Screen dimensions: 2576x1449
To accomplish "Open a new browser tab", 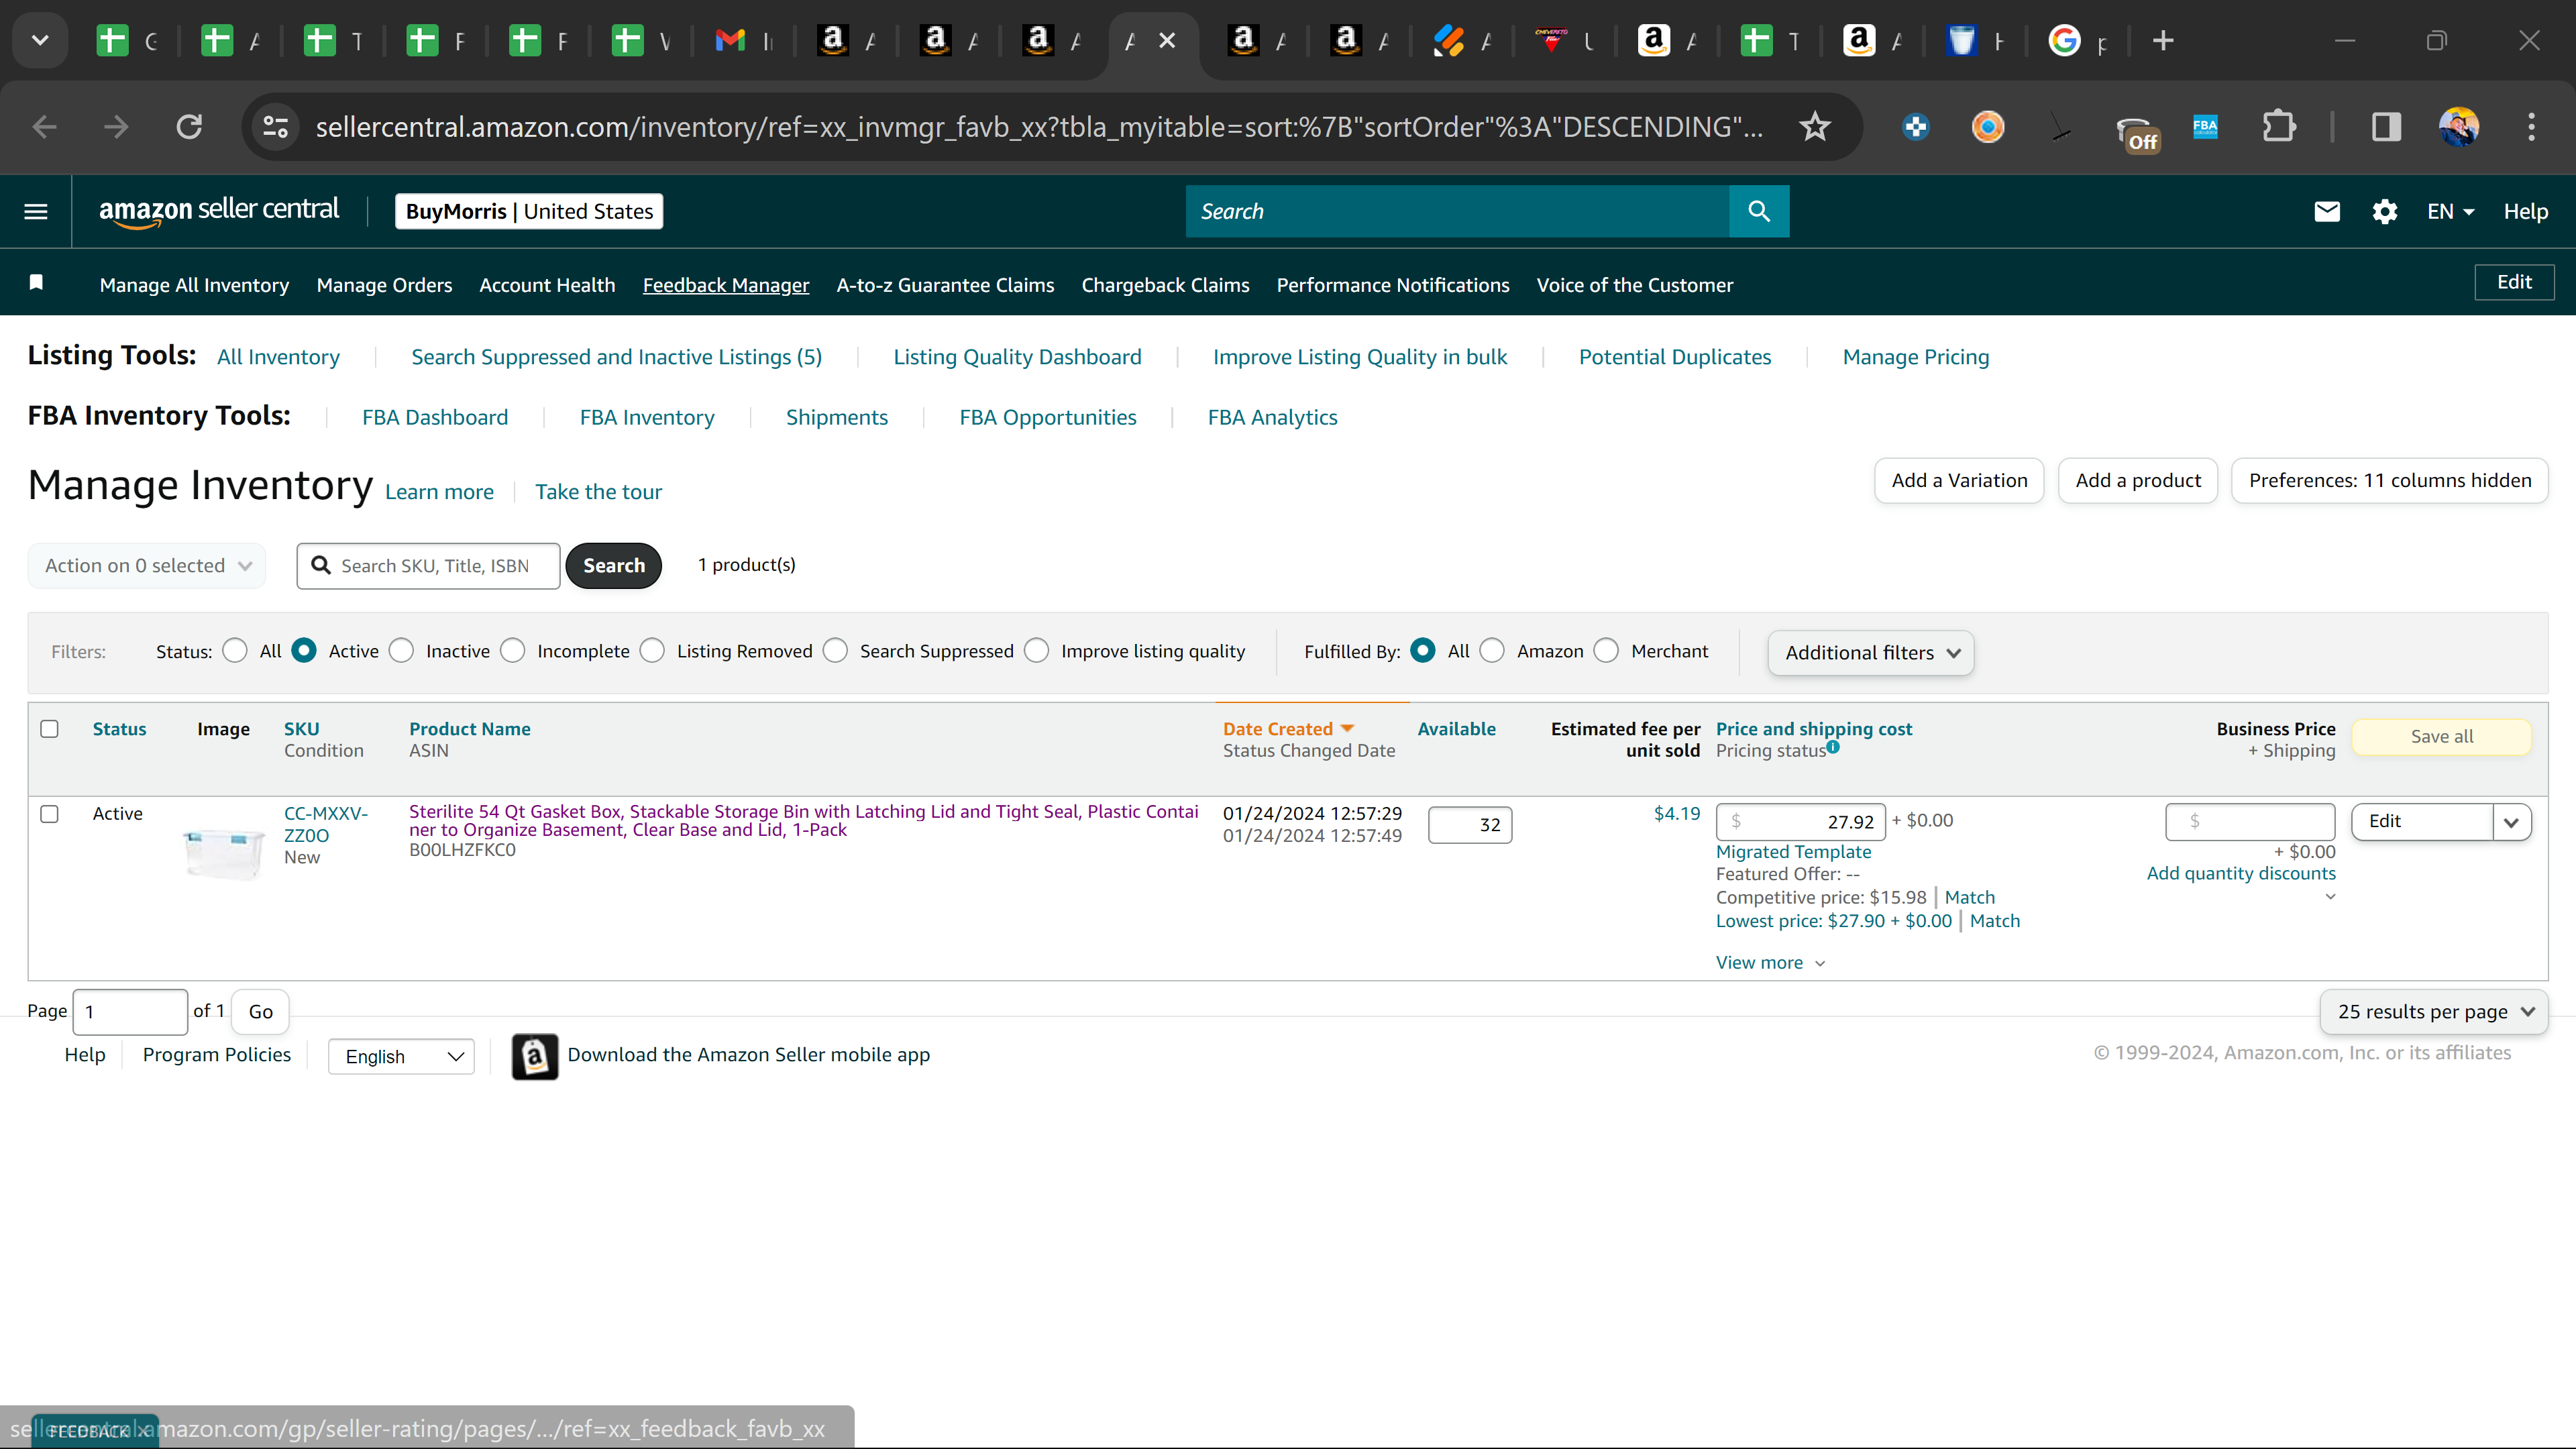I will [2163, 41].
